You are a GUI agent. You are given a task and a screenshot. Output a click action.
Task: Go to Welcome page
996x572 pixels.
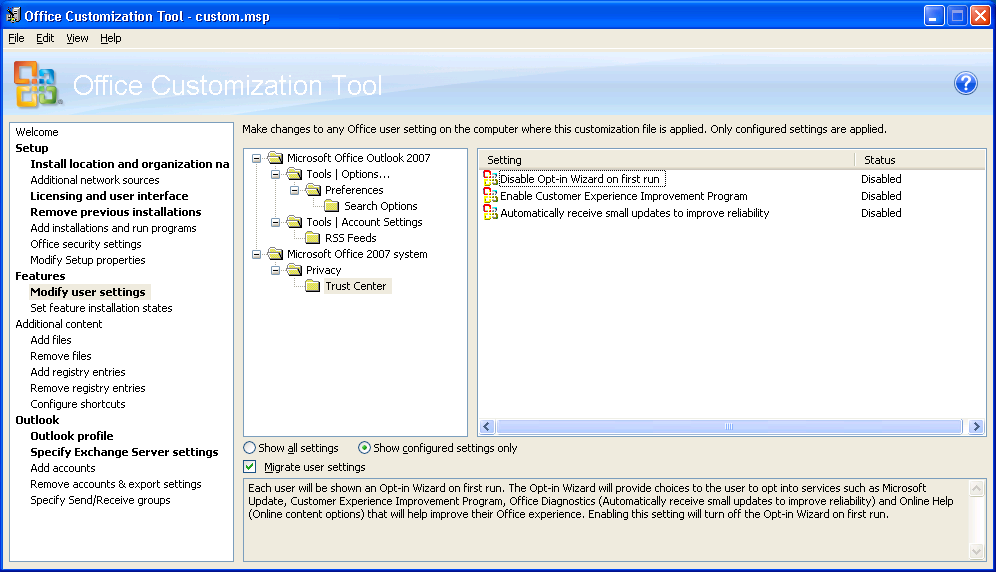coord(37,132)
